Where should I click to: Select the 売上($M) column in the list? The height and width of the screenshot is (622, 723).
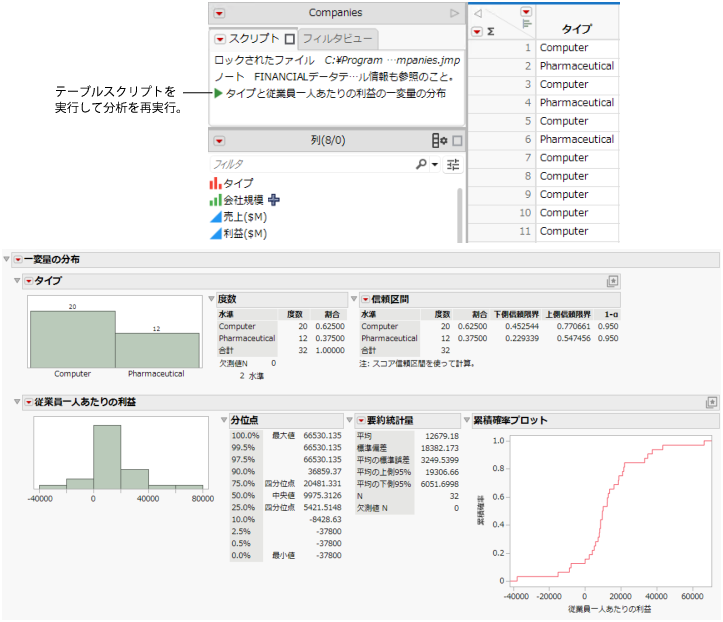point(244,217)
